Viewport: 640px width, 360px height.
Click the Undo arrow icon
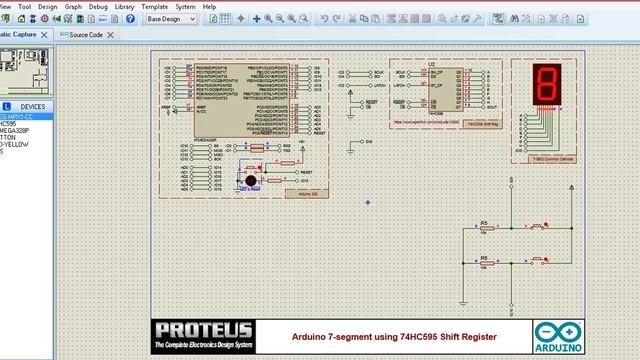[x=324, y=19]
